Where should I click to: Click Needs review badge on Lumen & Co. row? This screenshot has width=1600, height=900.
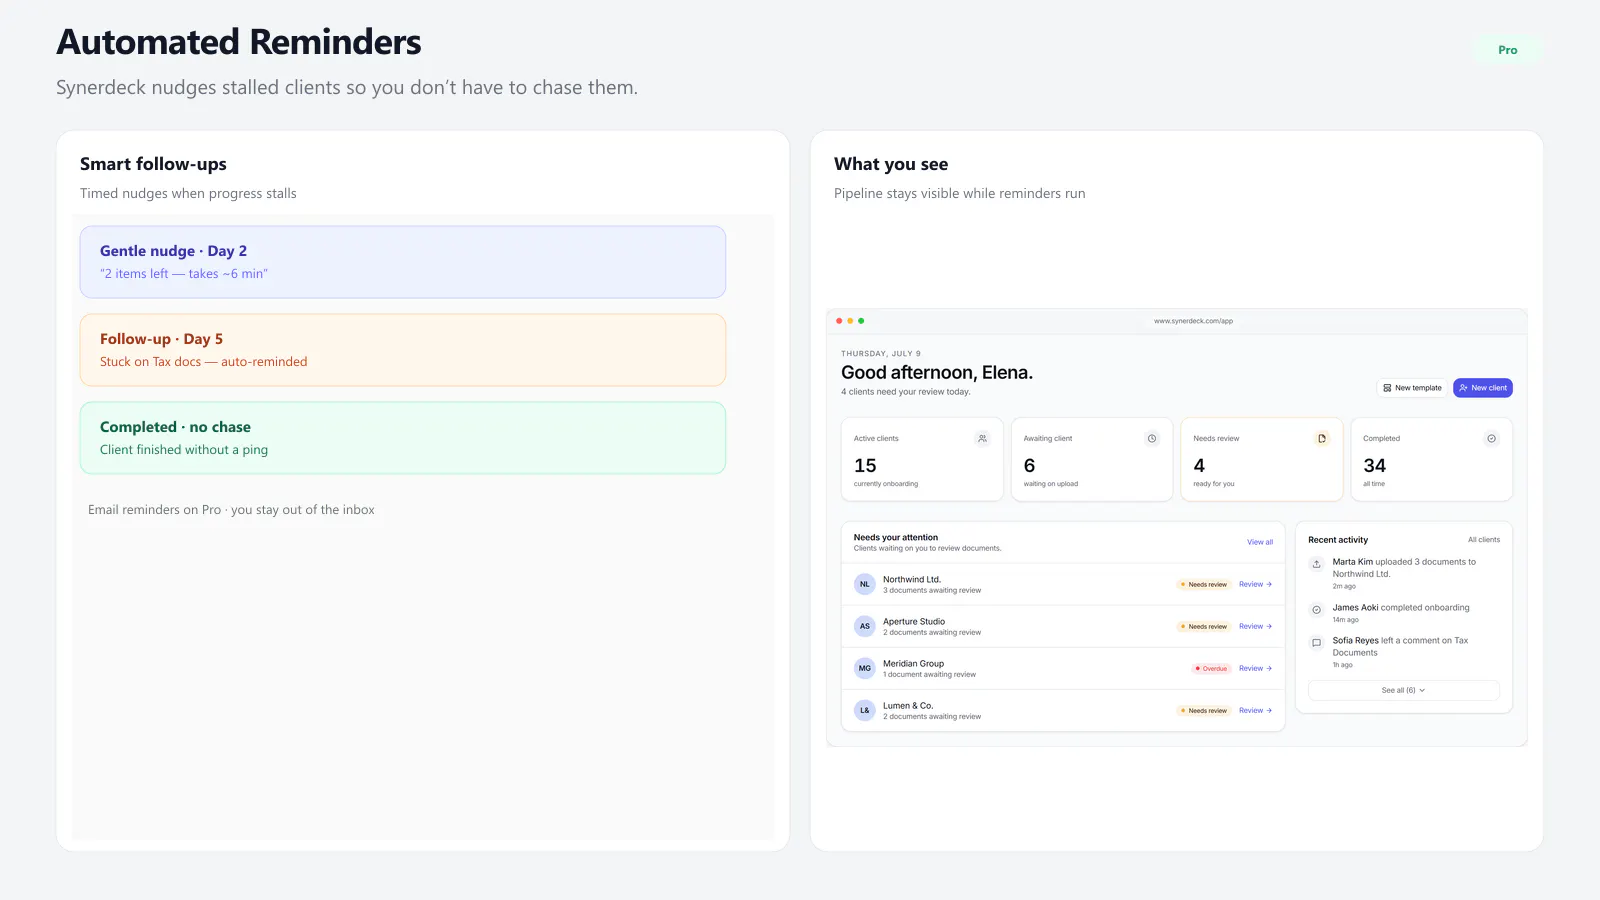click(1204, 710)
